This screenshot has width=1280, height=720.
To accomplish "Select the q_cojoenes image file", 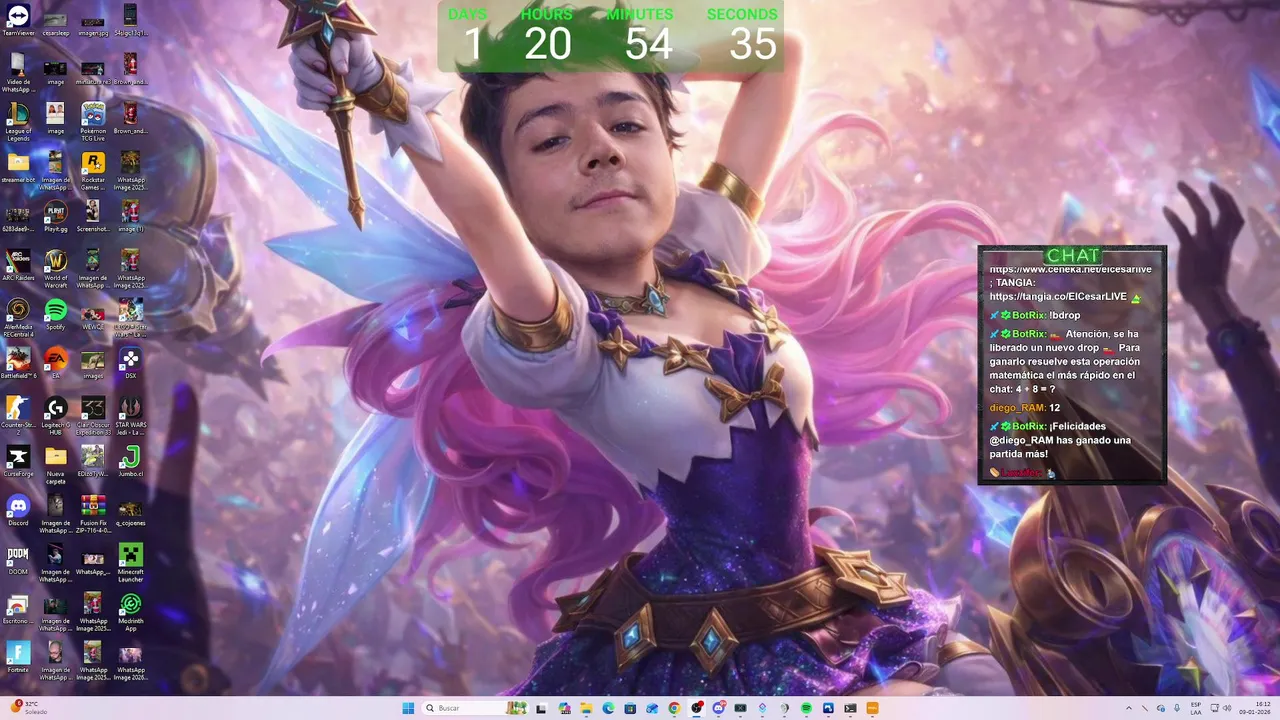I will 130,510.
